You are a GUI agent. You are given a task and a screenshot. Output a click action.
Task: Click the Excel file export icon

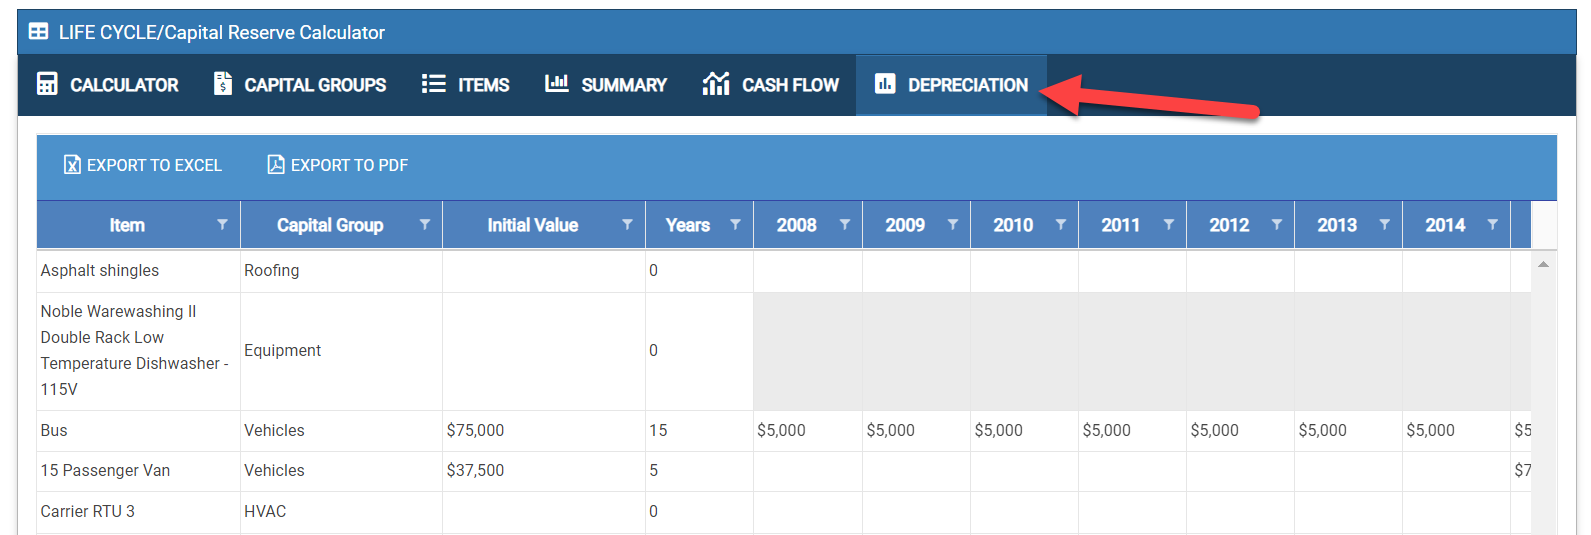(72, 165)
